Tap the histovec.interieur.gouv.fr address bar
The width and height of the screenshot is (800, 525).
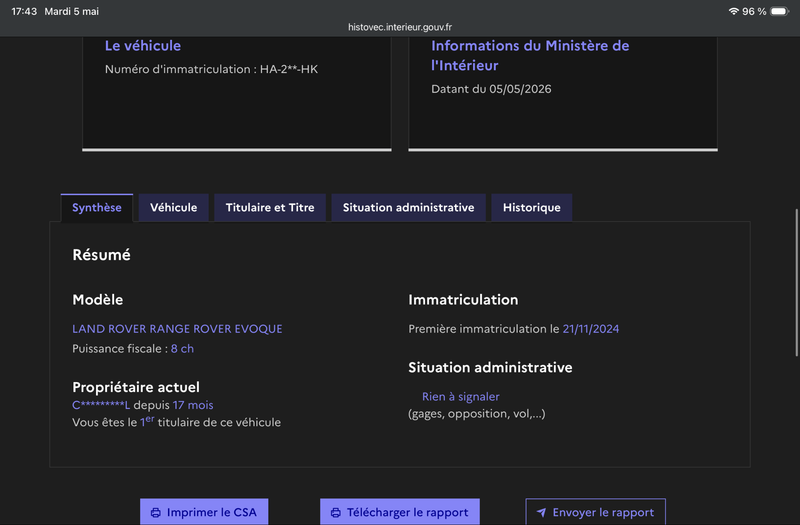[x=400, y=27]
